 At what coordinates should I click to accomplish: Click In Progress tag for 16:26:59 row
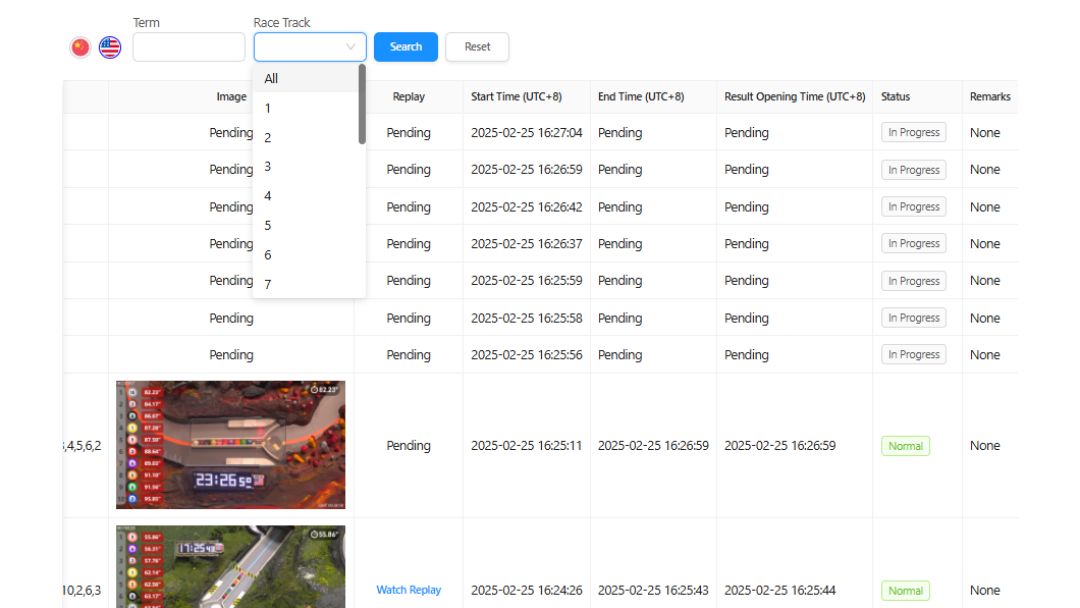(914, 169)
